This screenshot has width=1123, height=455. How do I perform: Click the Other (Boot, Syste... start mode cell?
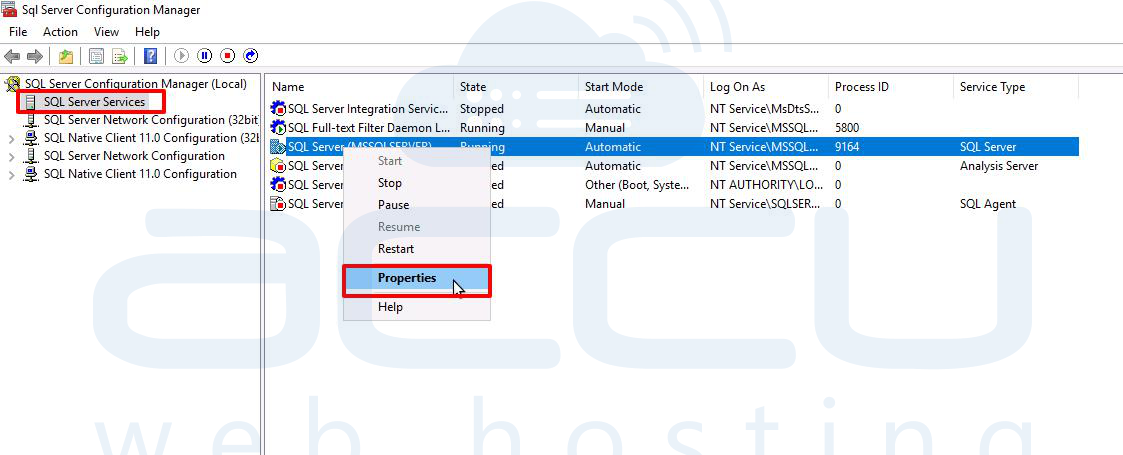(637, 185)
